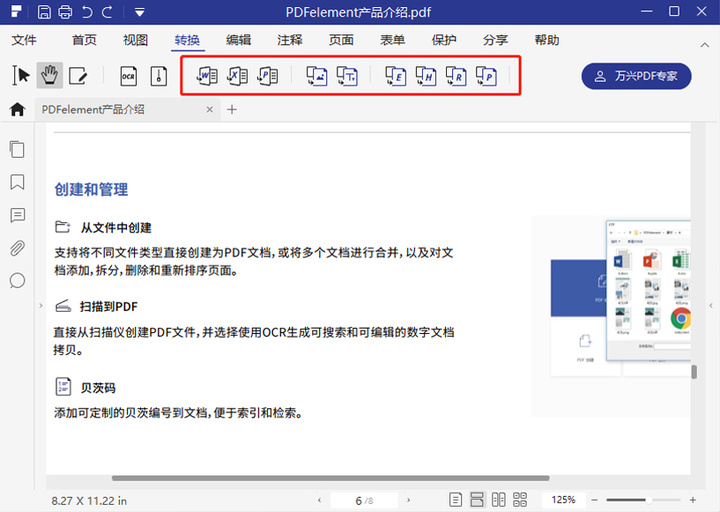Collapse the ribbon with the chevron
720x512 pixels.
click(x=704, y=45)
